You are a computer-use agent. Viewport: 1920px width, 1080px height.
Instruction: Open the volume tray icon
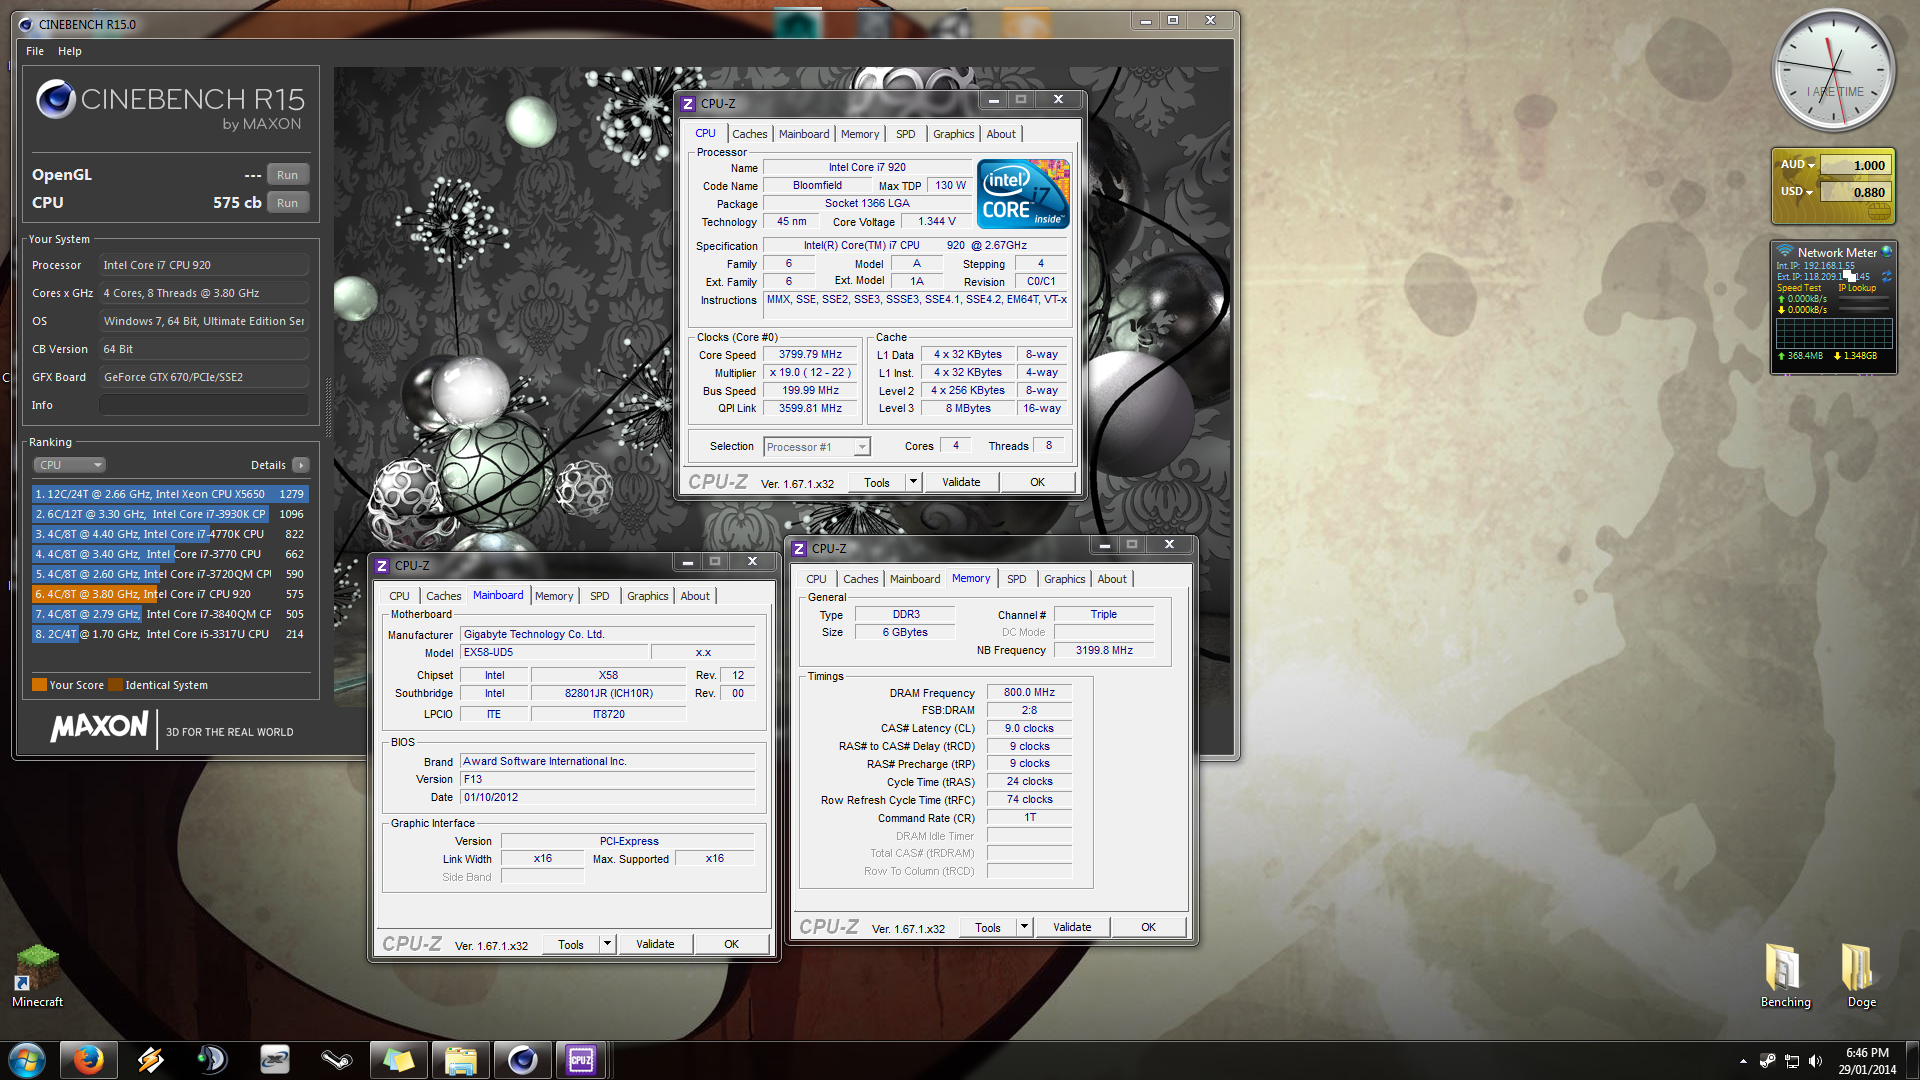(x=1815, y=1061)
